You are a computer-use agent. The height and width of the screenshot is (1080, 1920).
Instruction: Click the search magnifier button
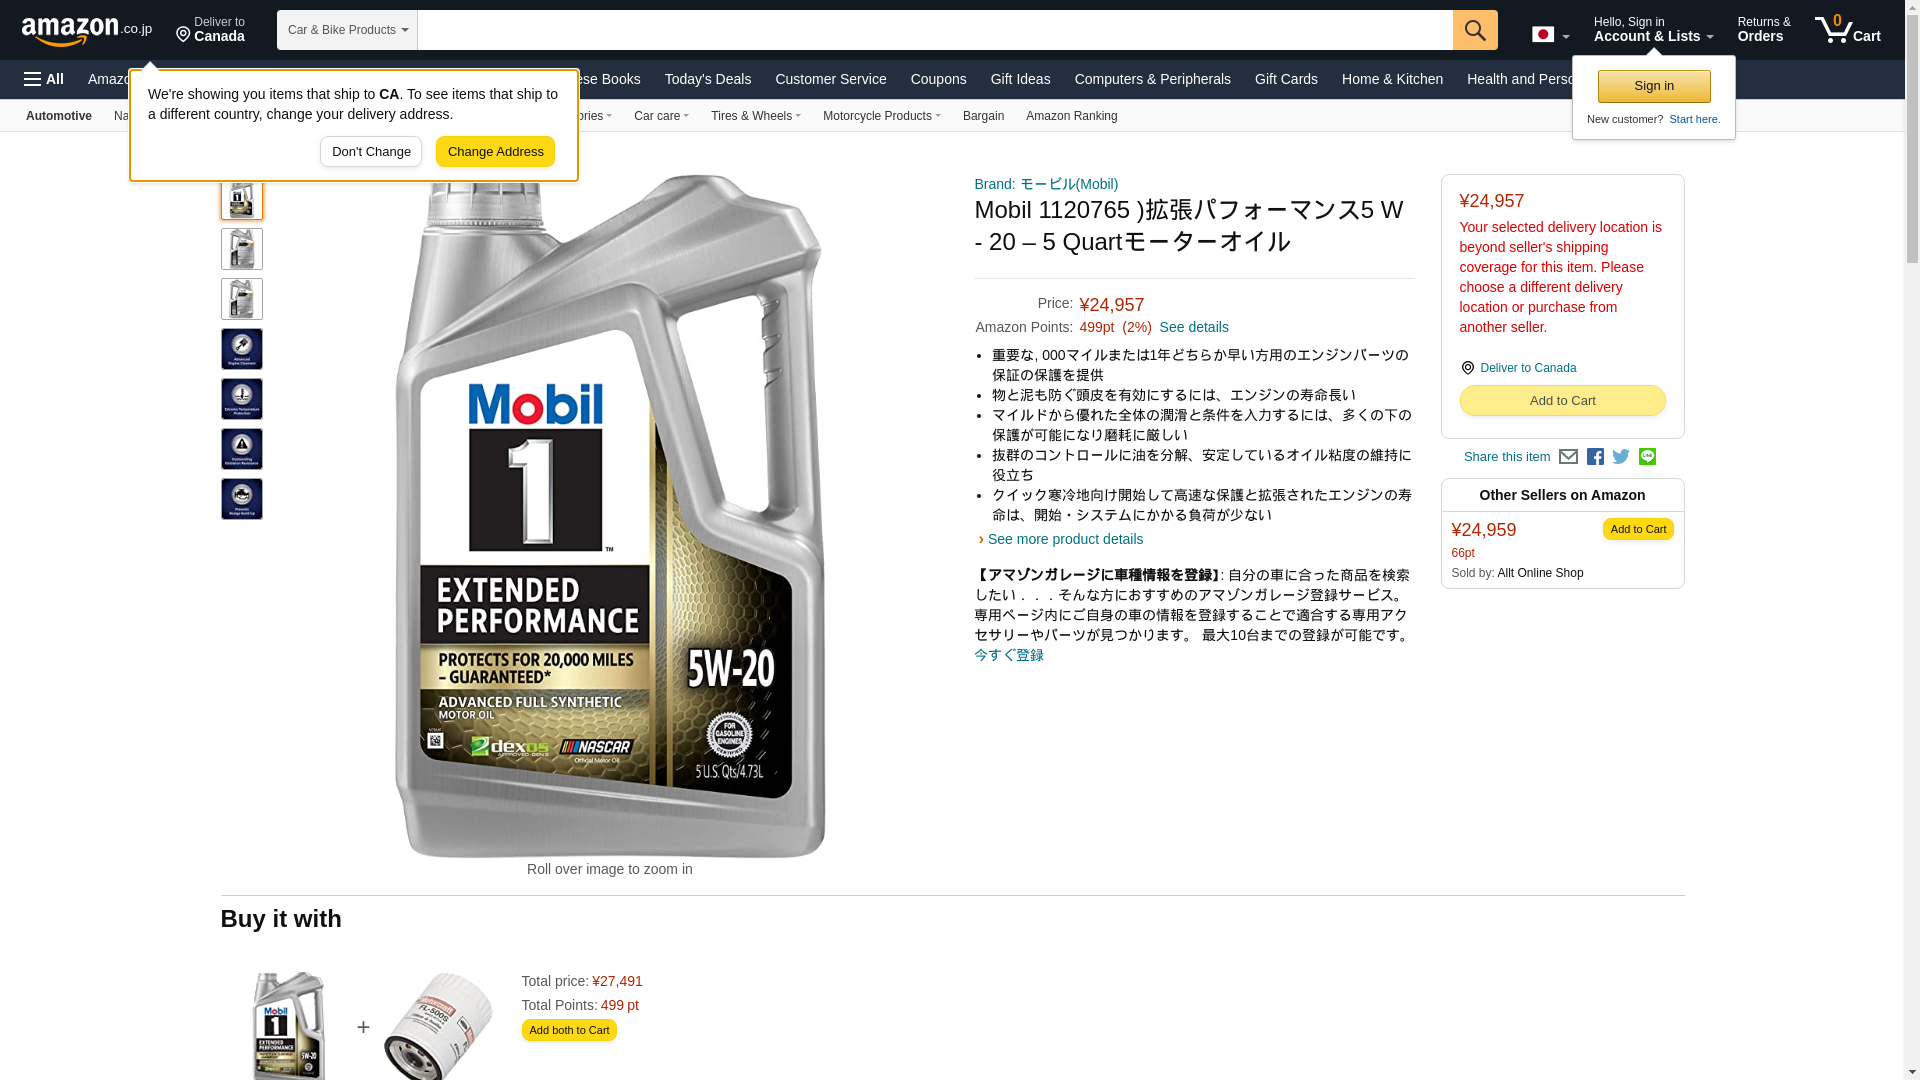tap(1475, 30)
